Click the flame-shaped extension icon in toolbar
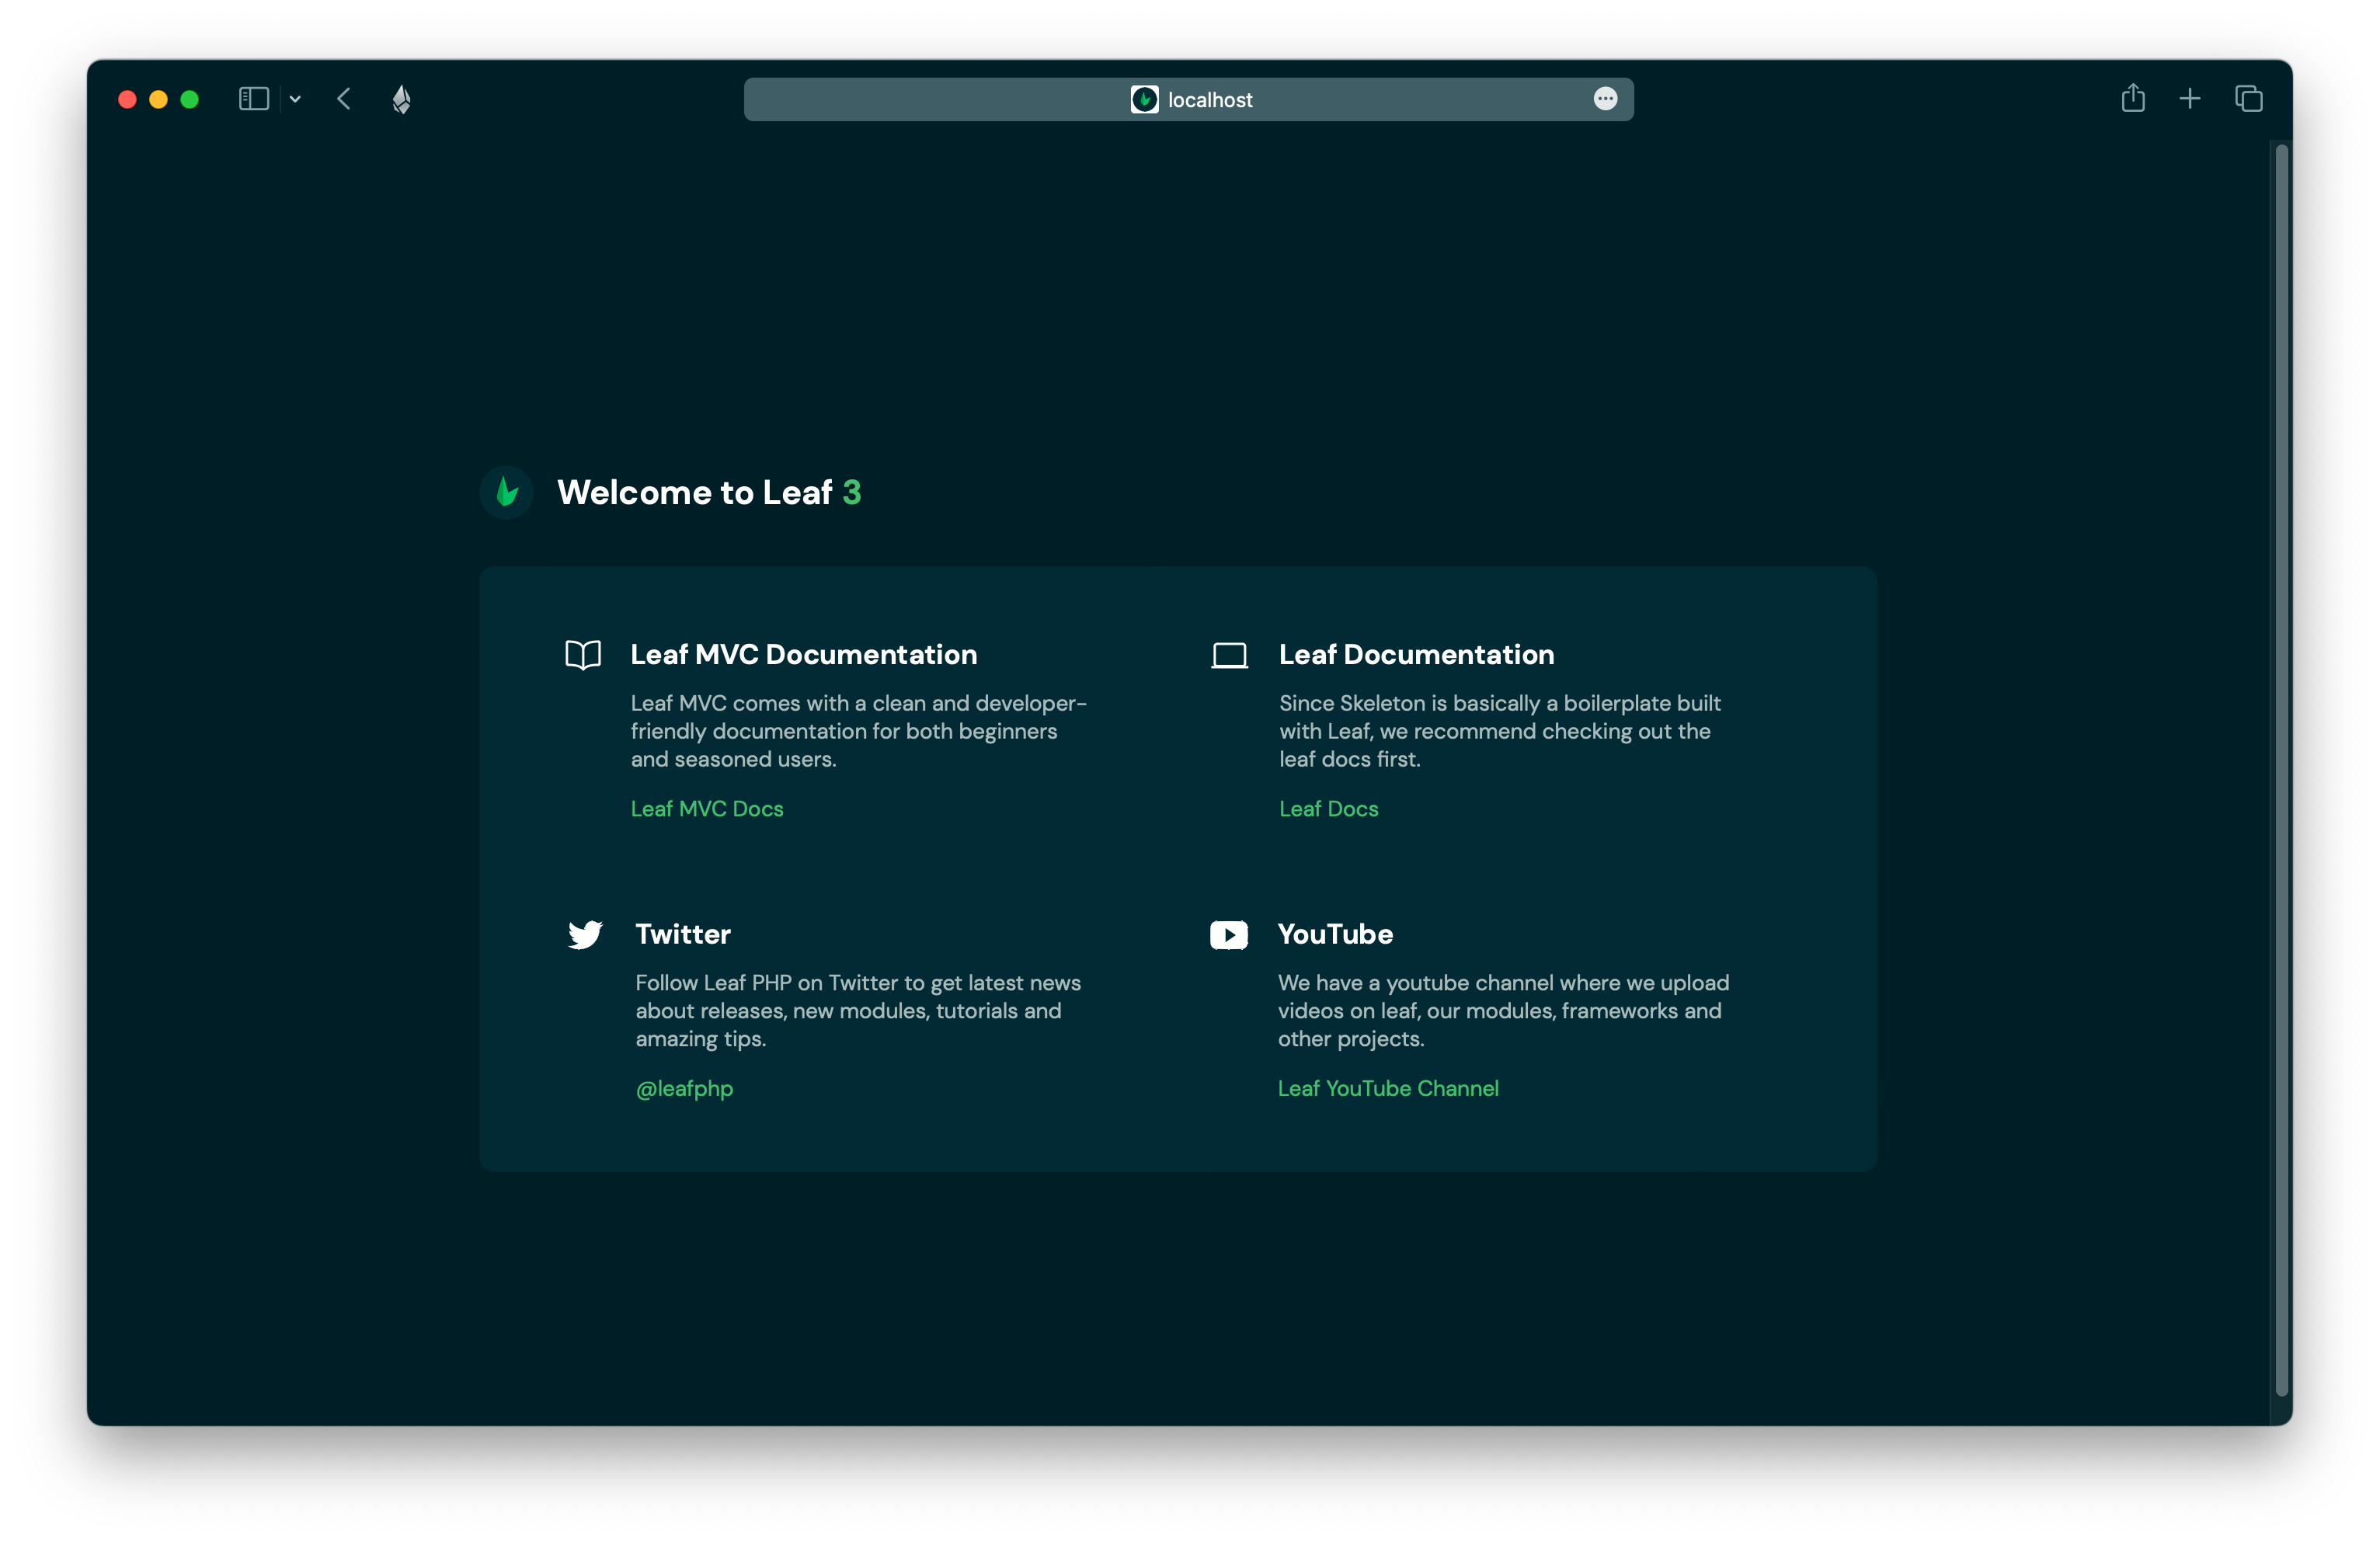2380x1541 pixels. coord(401,99)
